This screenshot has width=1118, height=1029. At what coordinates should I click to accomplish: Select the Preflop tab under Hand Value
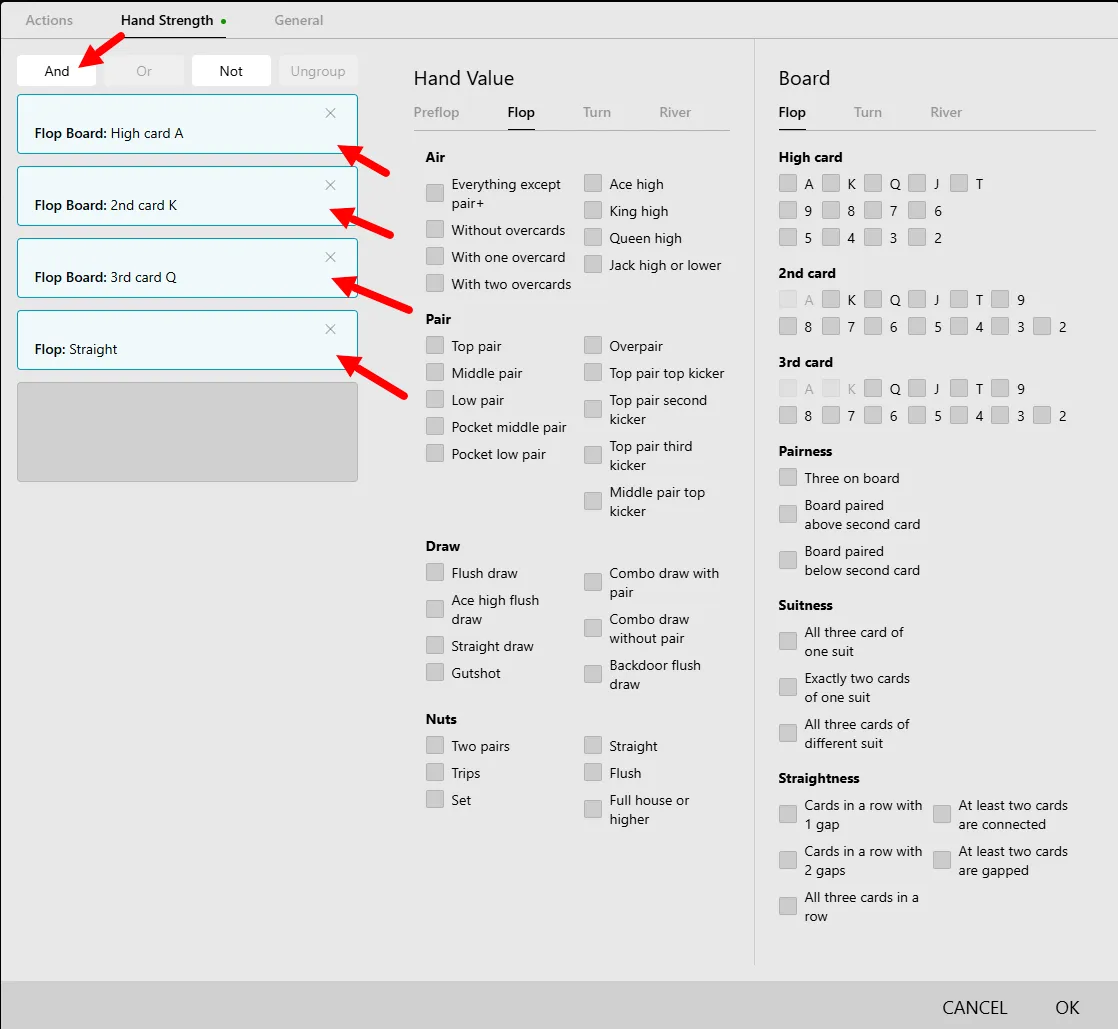click(x=436, y=112)
